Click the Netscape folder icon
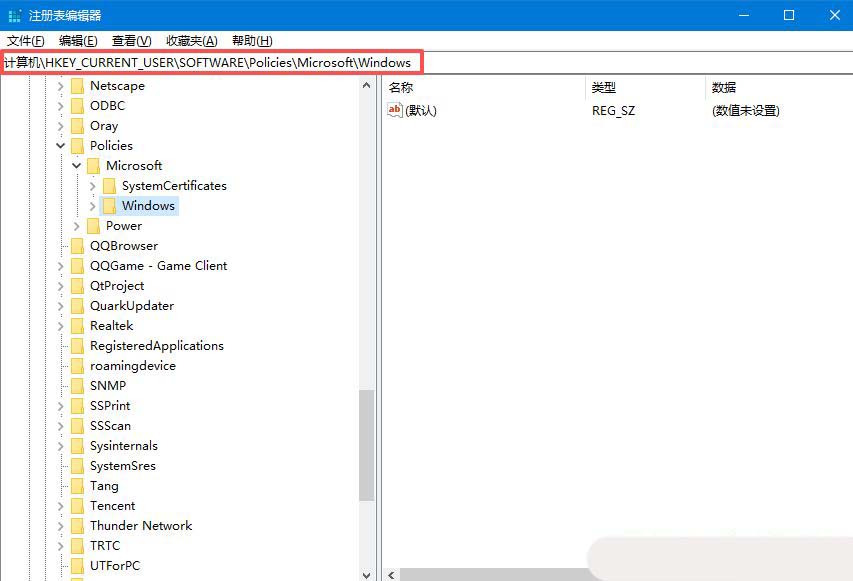 77,86
